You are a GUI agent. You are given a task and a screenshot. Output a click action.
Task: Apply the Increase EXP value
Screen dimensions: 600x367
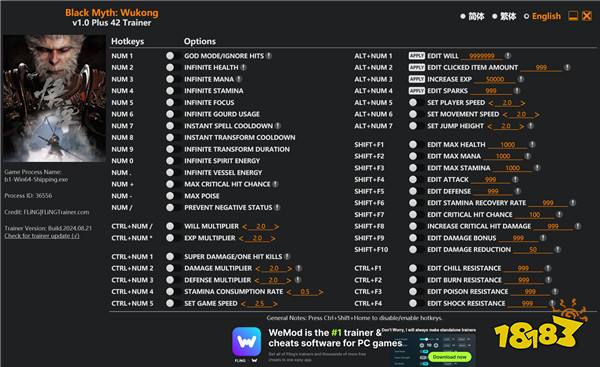417,79
